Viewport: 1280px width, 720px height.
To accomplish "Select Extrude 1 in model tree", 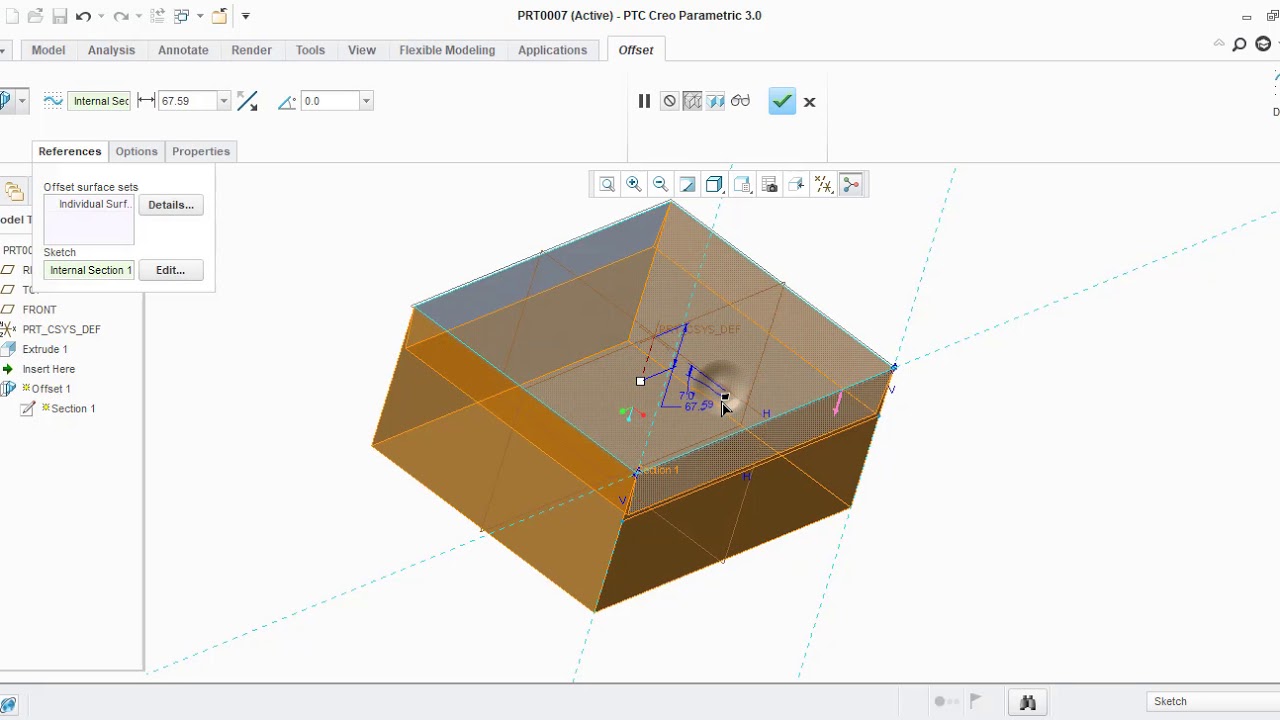I will pos(45,349).
